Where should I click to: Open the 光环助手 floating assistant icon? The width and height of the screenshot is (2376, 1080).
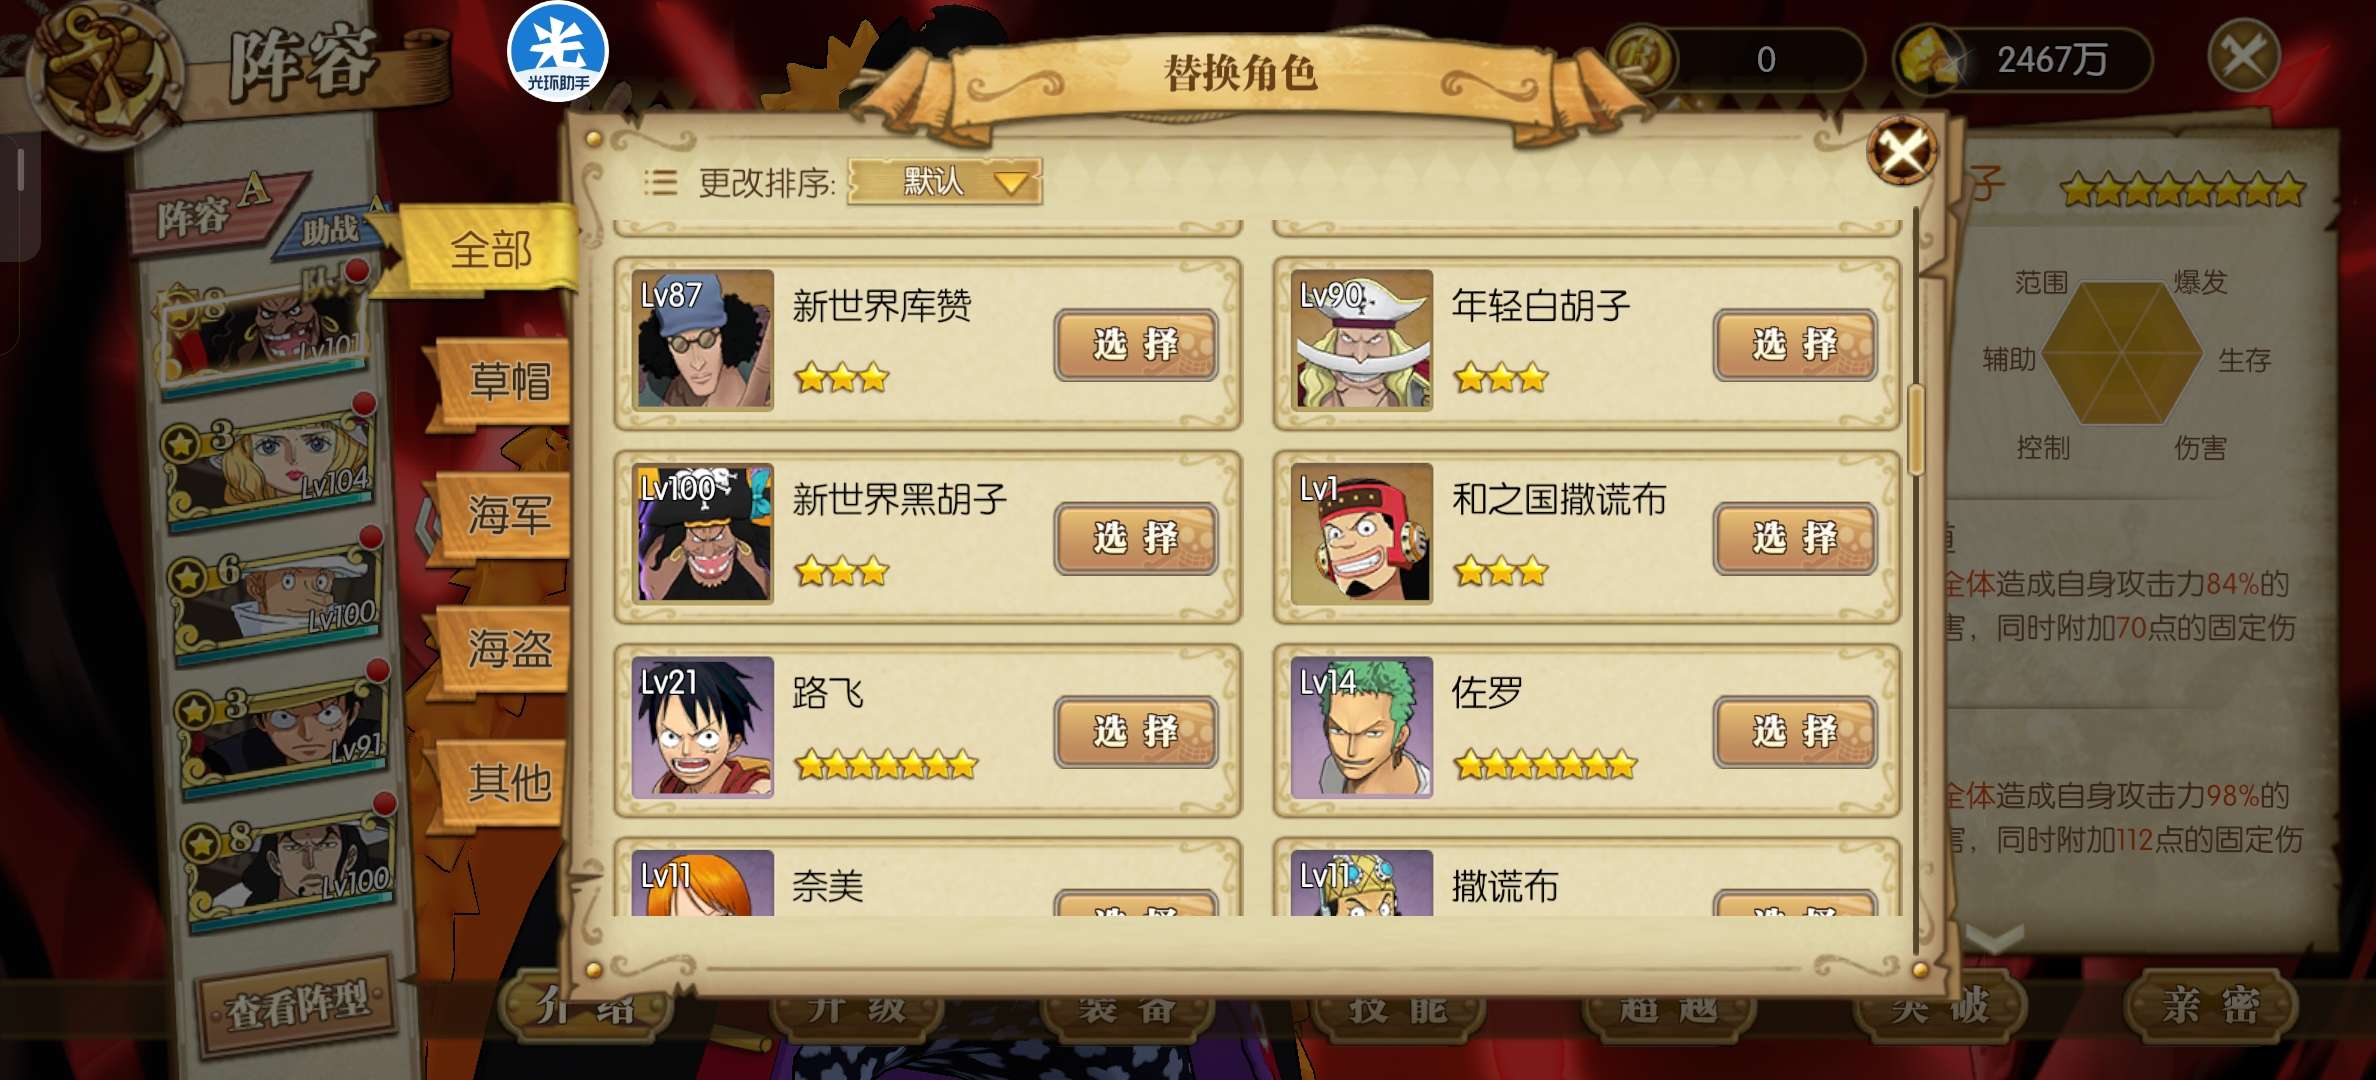(x=557, y=52)
